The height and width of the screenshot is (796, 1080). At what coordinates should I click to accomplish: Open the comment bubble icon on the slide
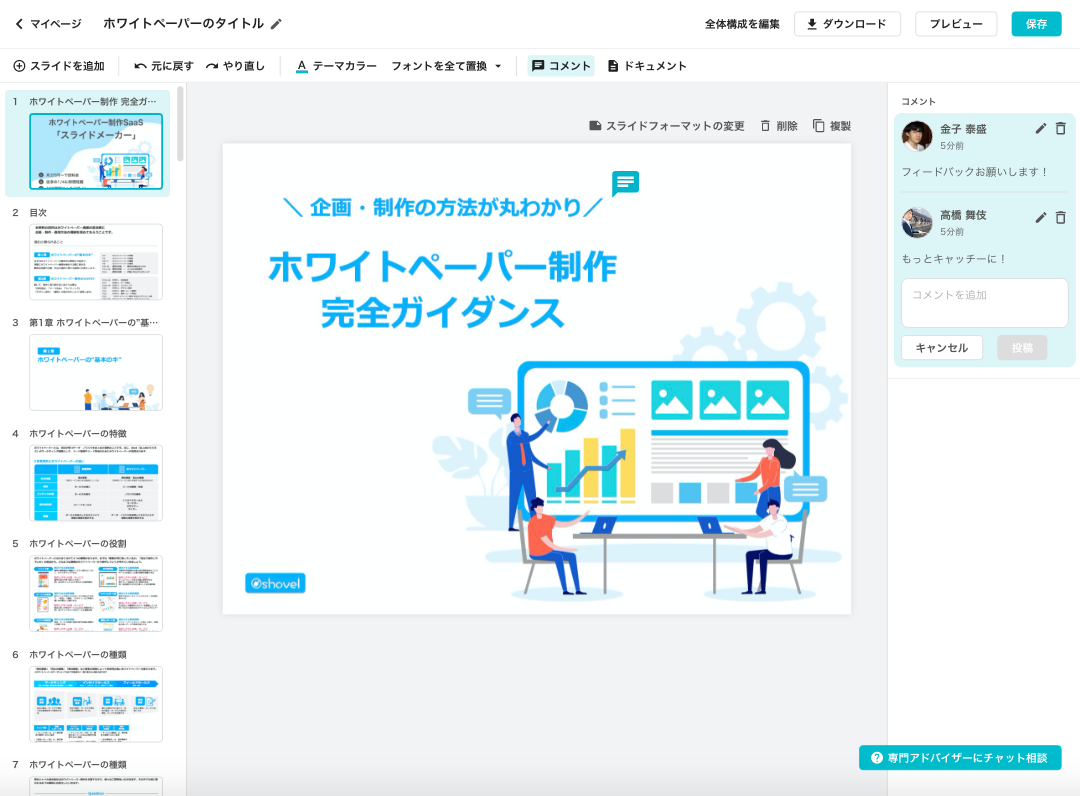[x=625, y=183]
